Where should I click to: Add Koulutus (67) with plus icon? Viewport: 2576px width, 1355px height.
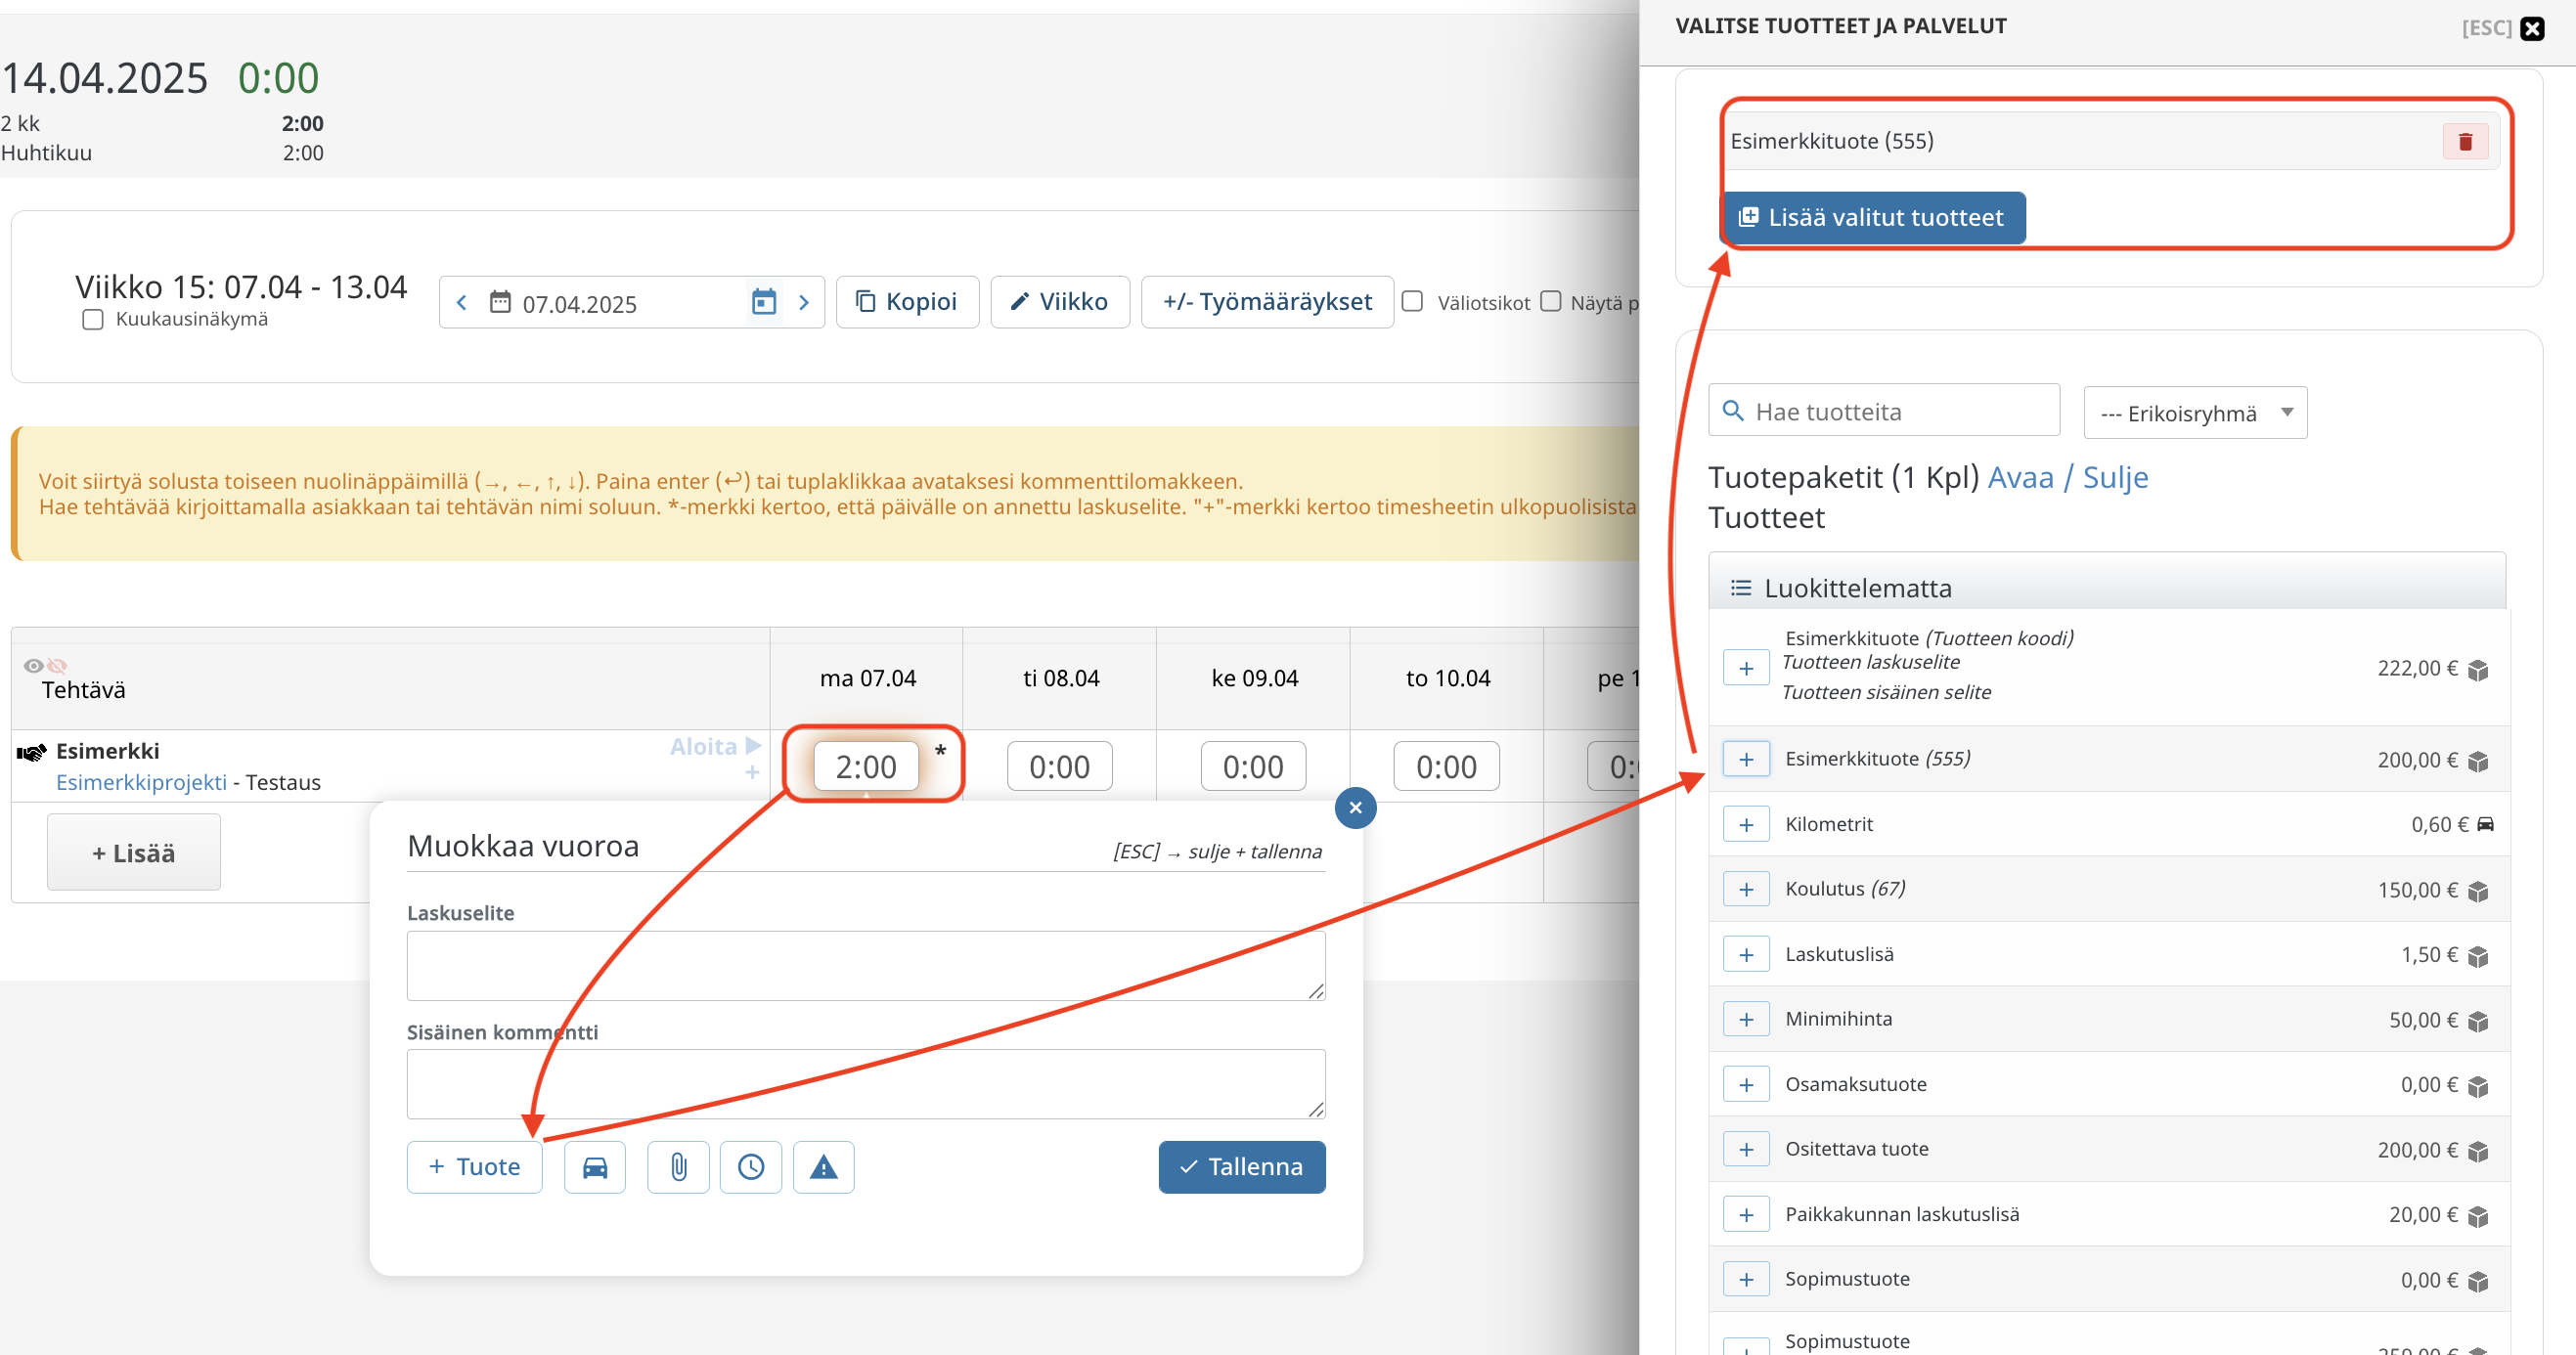click(1746, 889)
